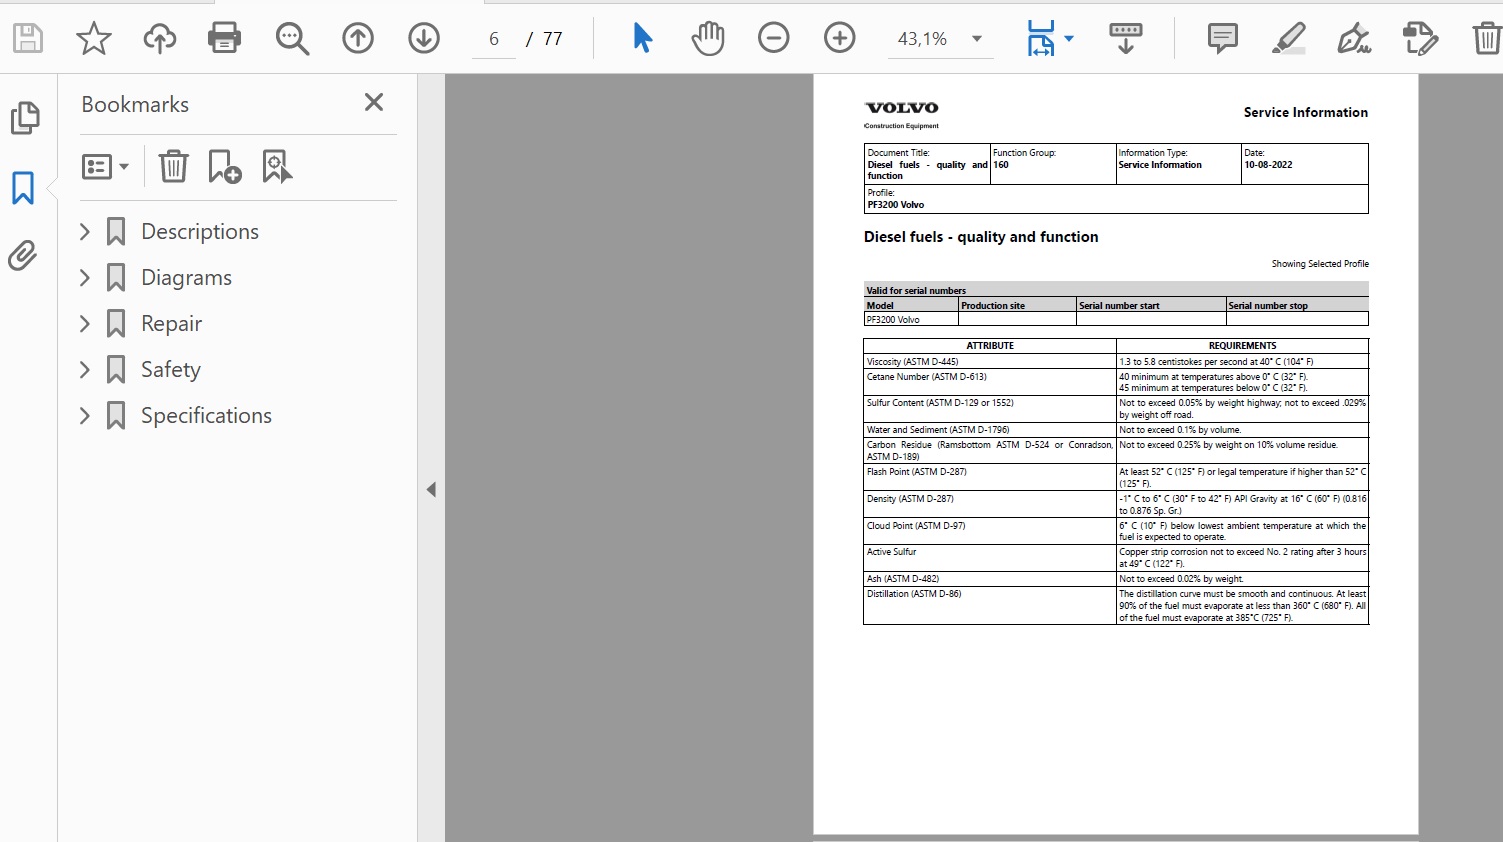Viewport: 1503px width, 842px height.
Task: Click the page number input field
Action: click(x=494, y=39)
